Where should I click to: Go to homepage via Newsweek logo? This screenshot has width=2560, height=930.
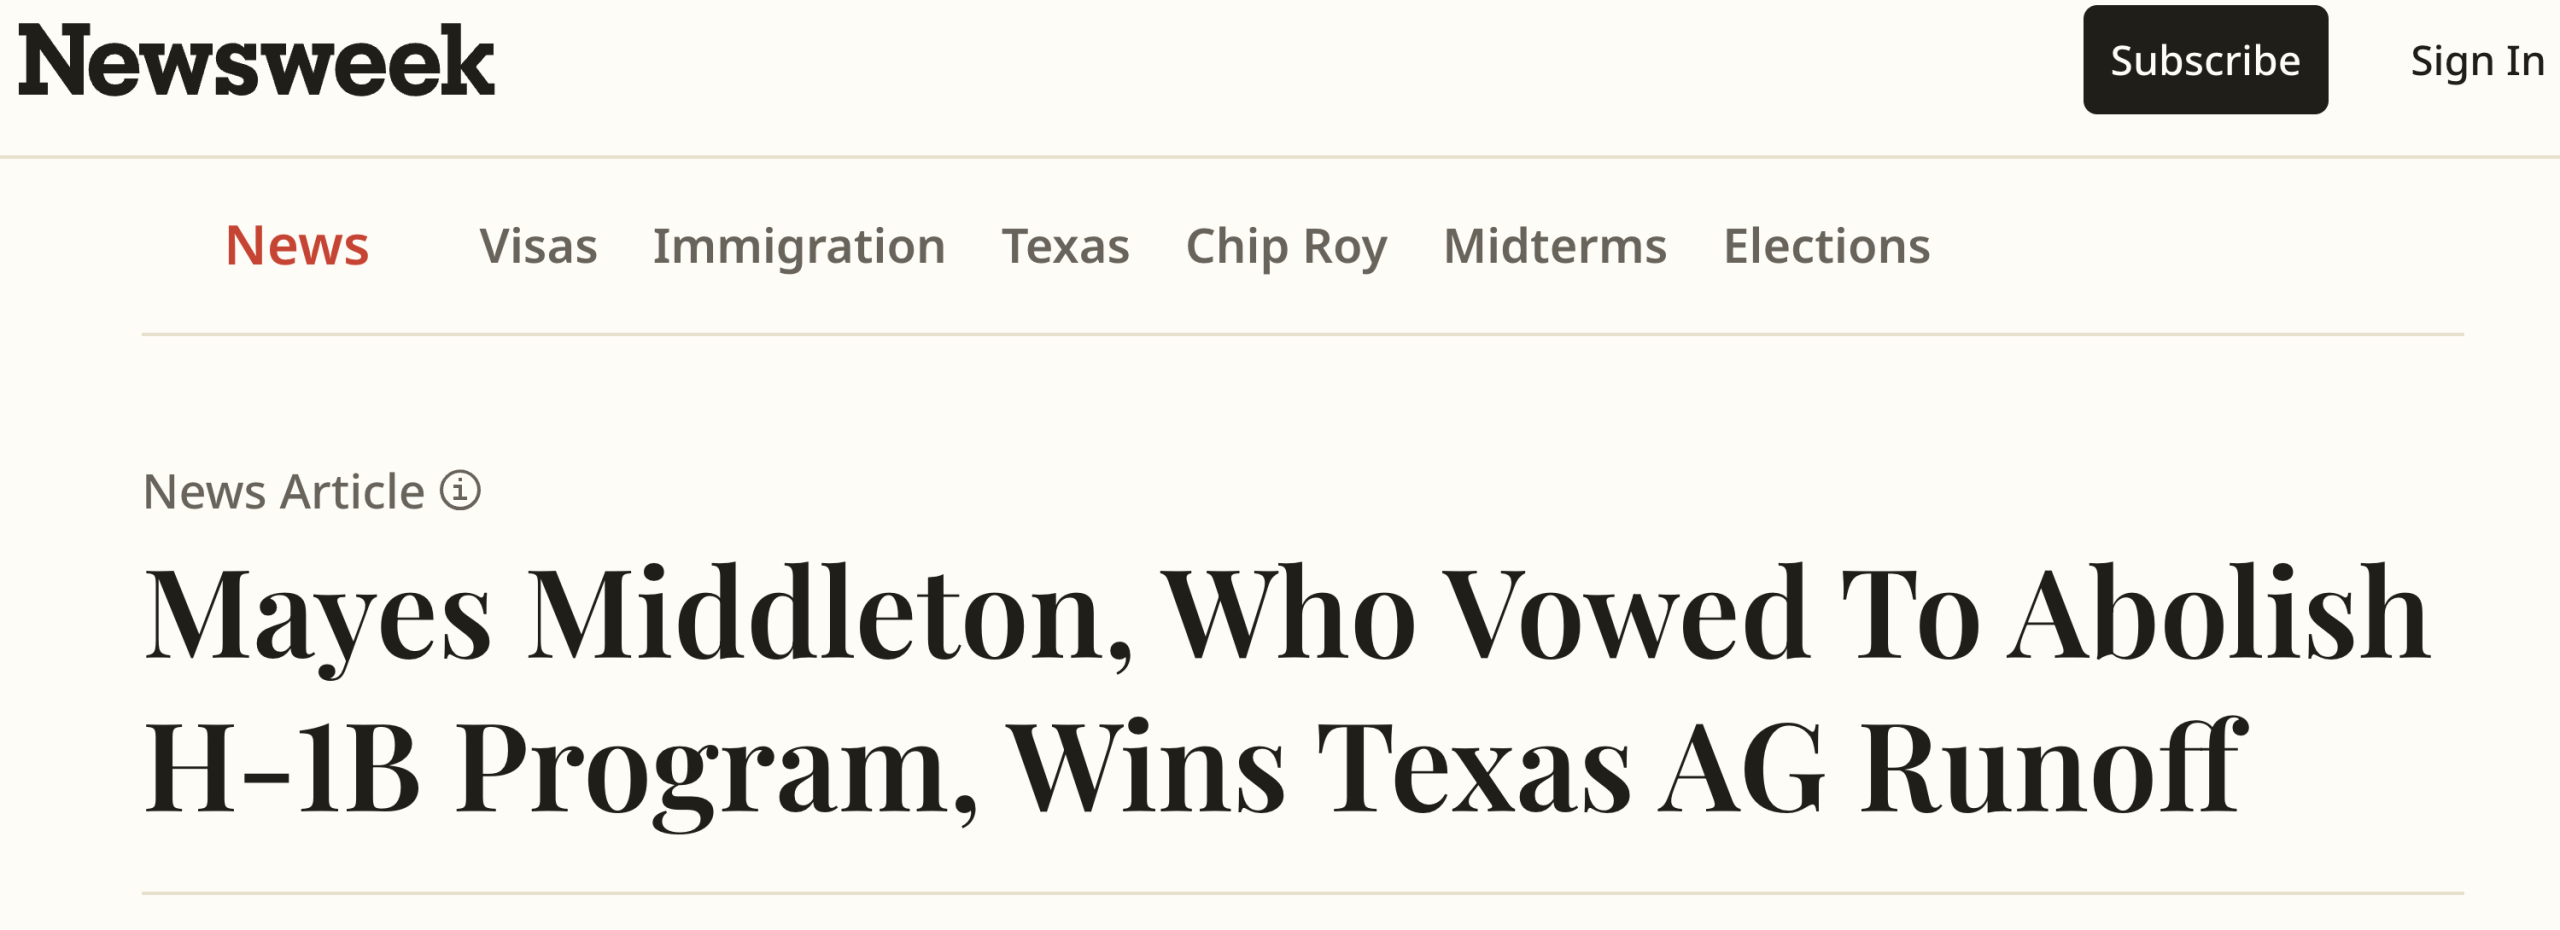(x=256, y=60)
